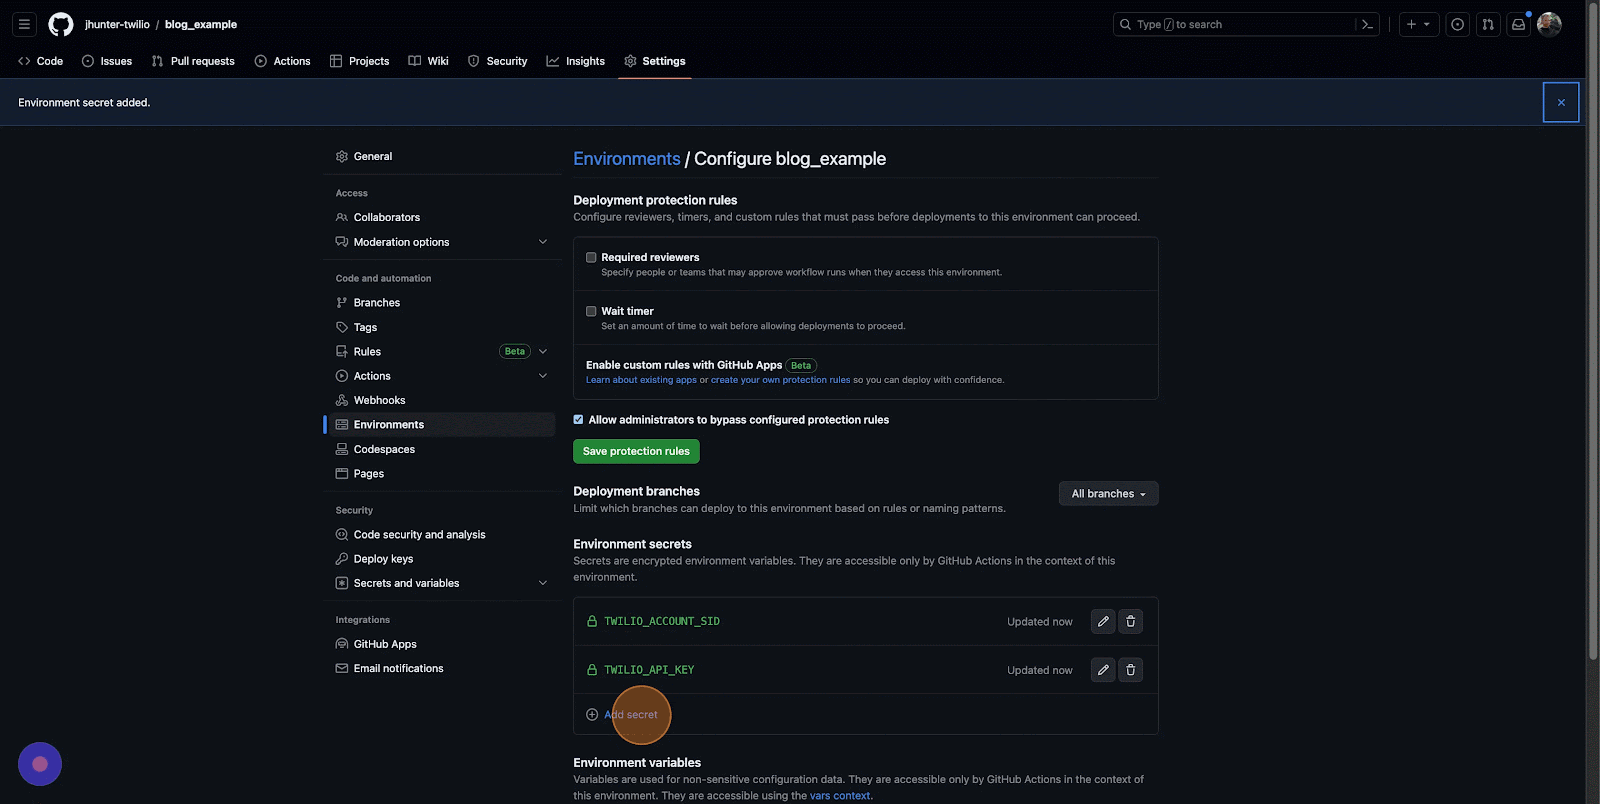Delete the TWILIO_ACCOUNT_SID secret
Viewport: 1600px width, 804px height.
pos(1131,621)
